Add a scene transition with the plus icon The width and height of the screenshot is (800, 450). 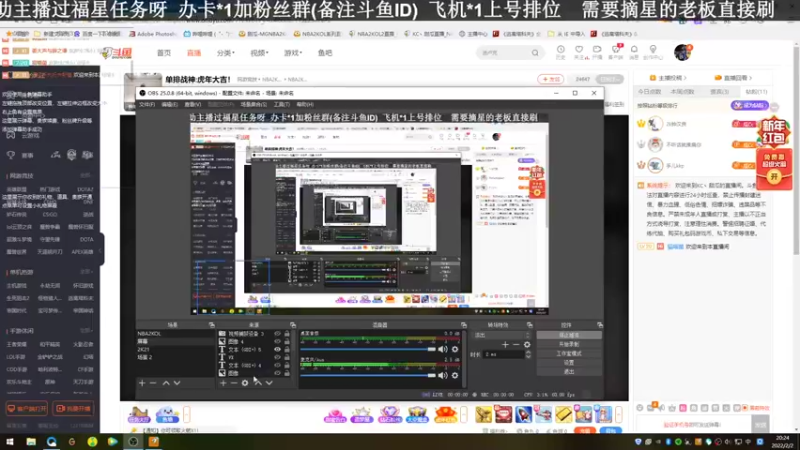pyautogui.click(x=505, y=345)
